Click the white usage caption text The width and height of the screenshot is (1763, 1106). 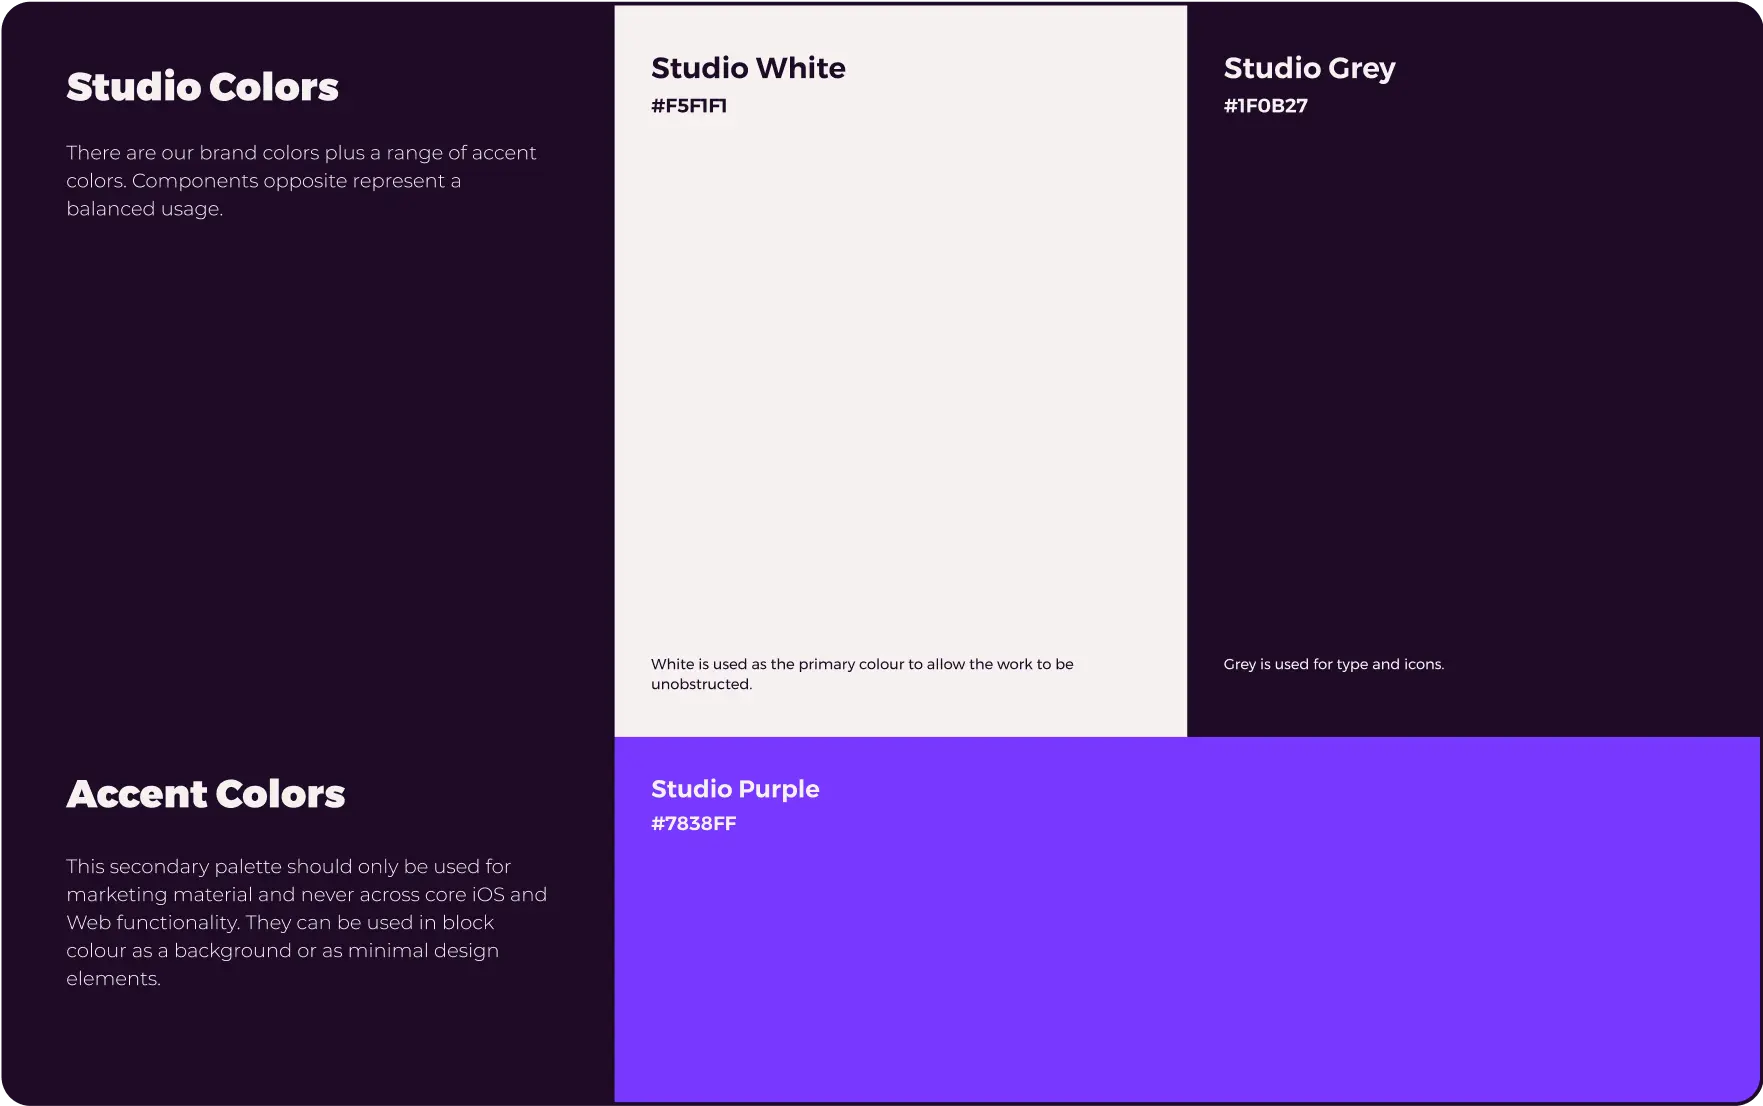click(862, 674)
